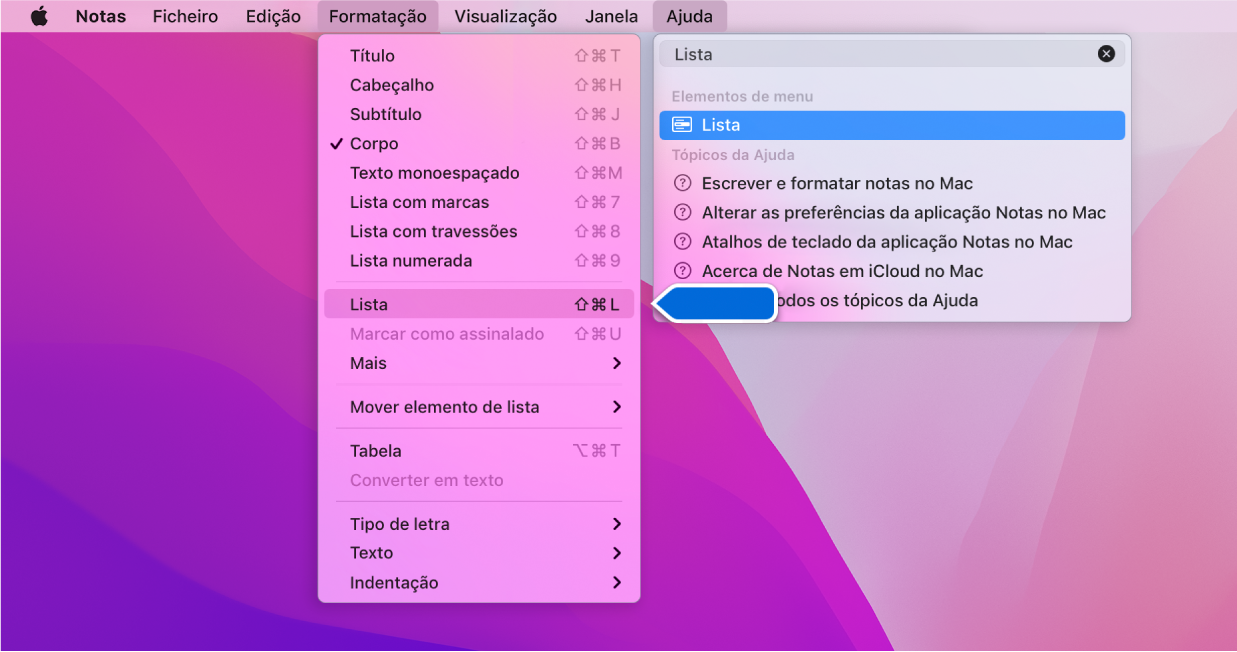Viewport: 1237px width, 652px height.
Task: Click the "Atalhos de teclado da aplicação Notas" link
Action: pos(887,241)
